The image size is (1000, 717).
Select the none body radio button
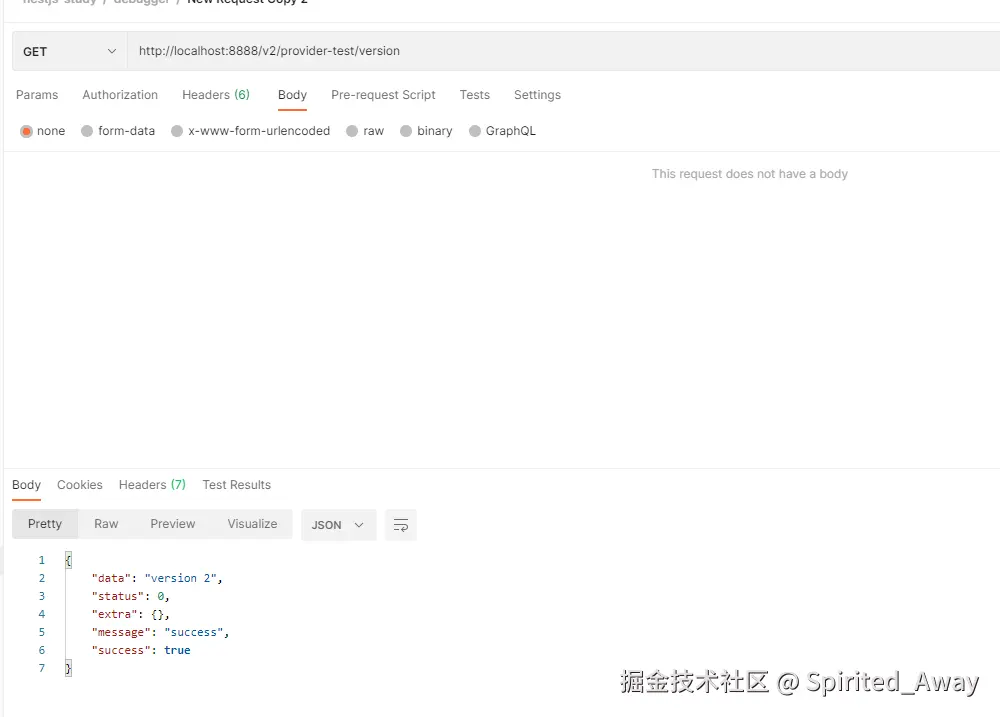click(26, 131)
